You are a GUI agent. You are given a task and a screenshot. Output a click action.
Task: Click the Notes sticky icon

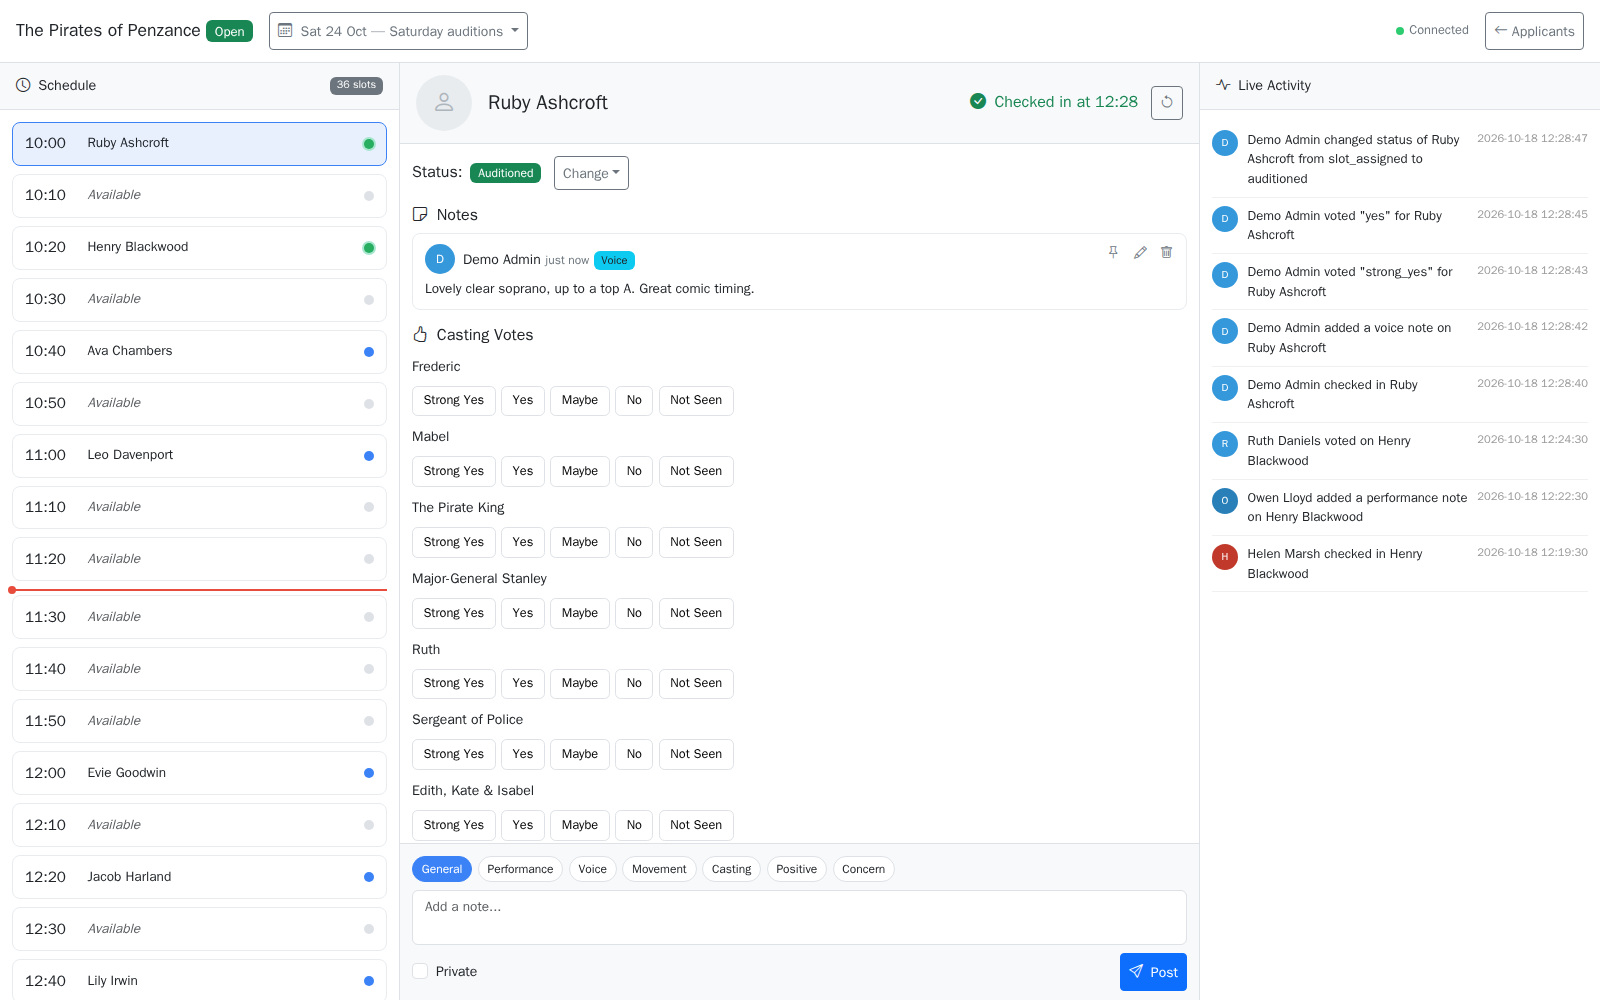coord(420,214)
